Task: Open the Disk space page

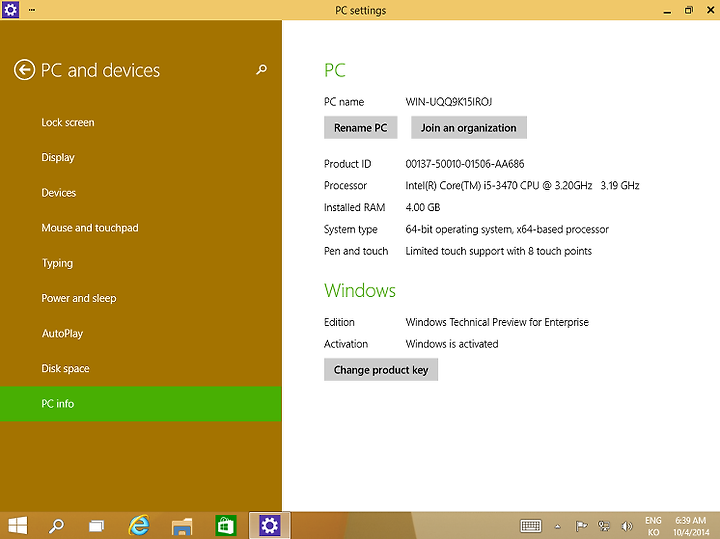Action: [x=65, y=369]
